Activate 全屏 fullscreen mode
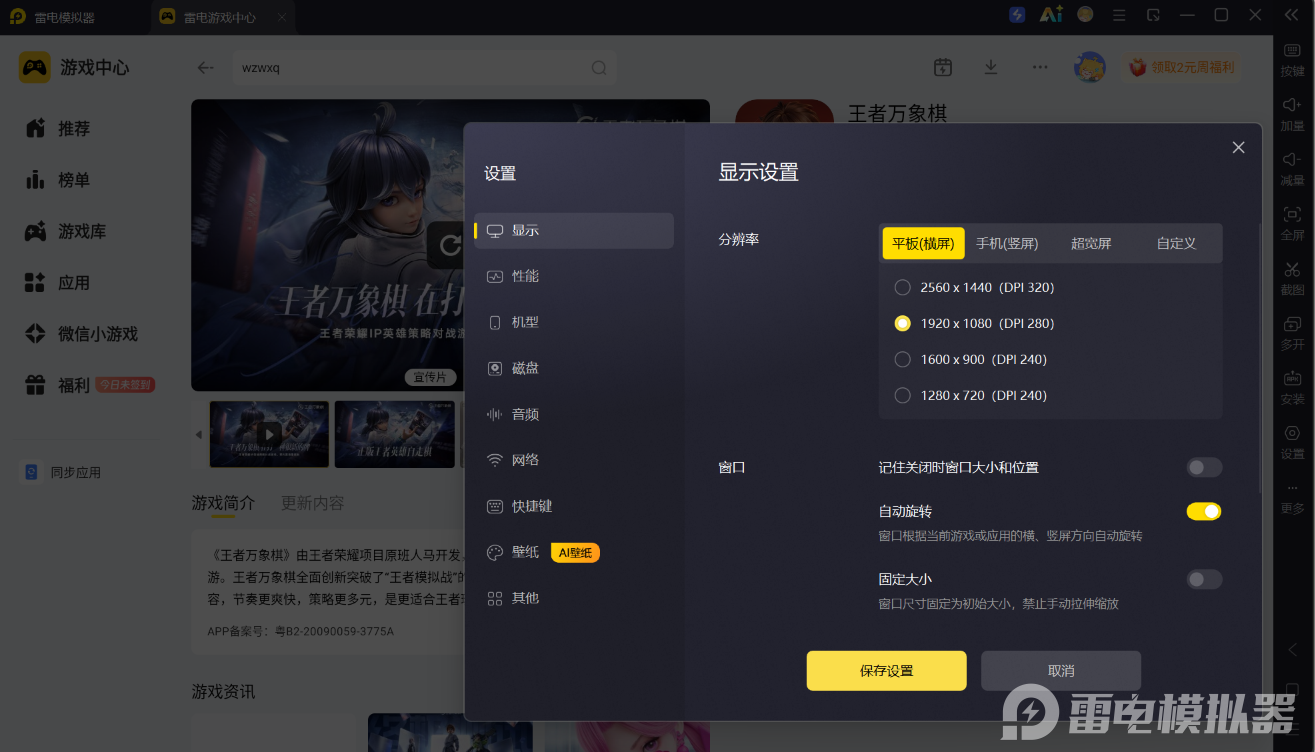1315x752 pixels. 1292,224
